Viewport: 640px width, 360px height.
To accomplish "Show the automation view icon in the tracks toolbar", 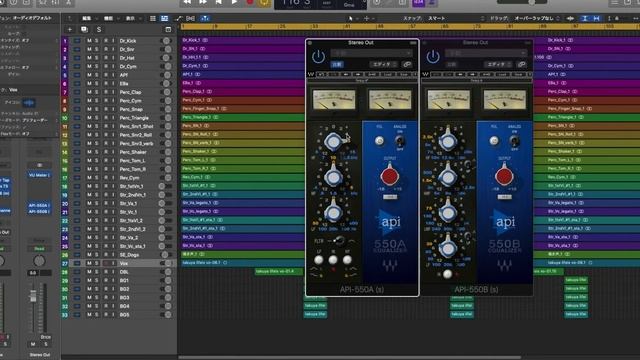I will pos(178,18).
